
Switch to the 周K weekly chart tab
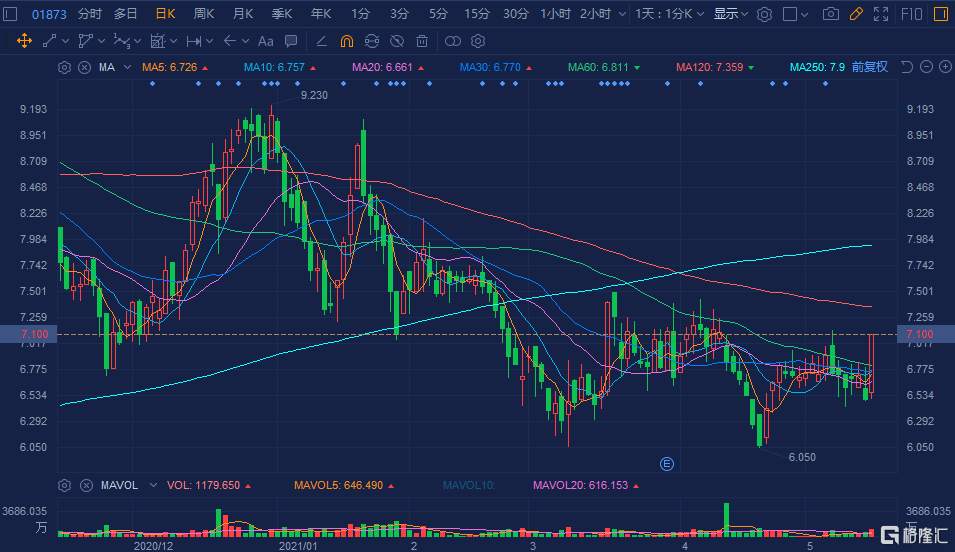click(204, 14)
